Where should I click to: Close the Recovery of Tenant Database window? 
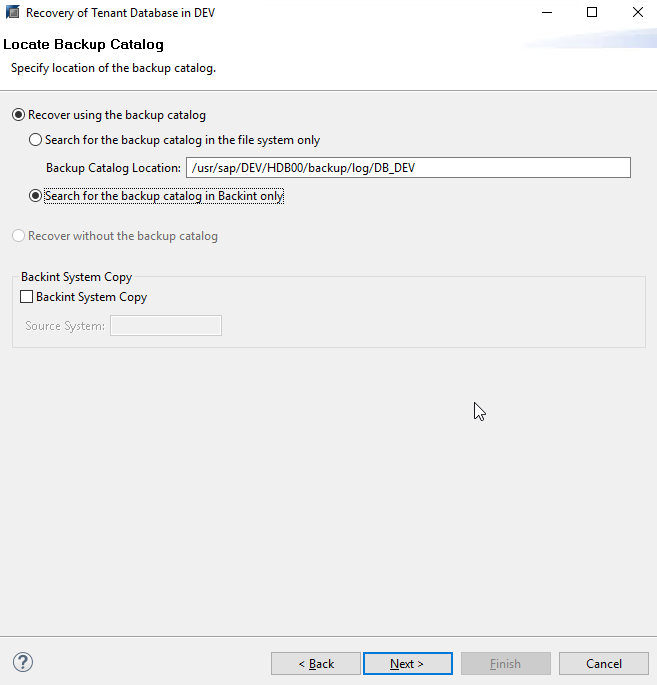tap(638, 12)
